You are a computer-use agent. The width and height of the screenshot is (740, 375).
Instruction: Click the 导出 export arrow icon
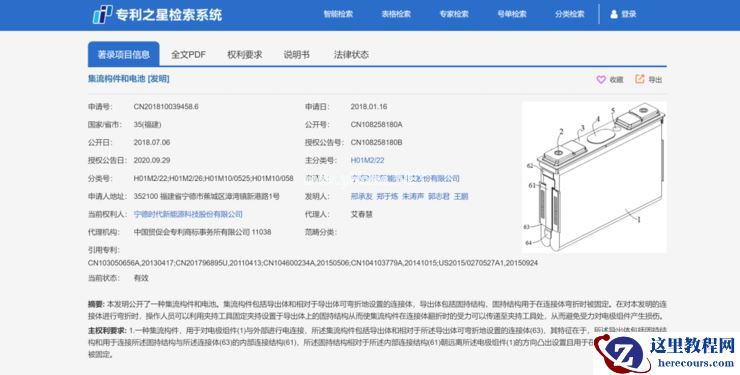pos(639,79)
